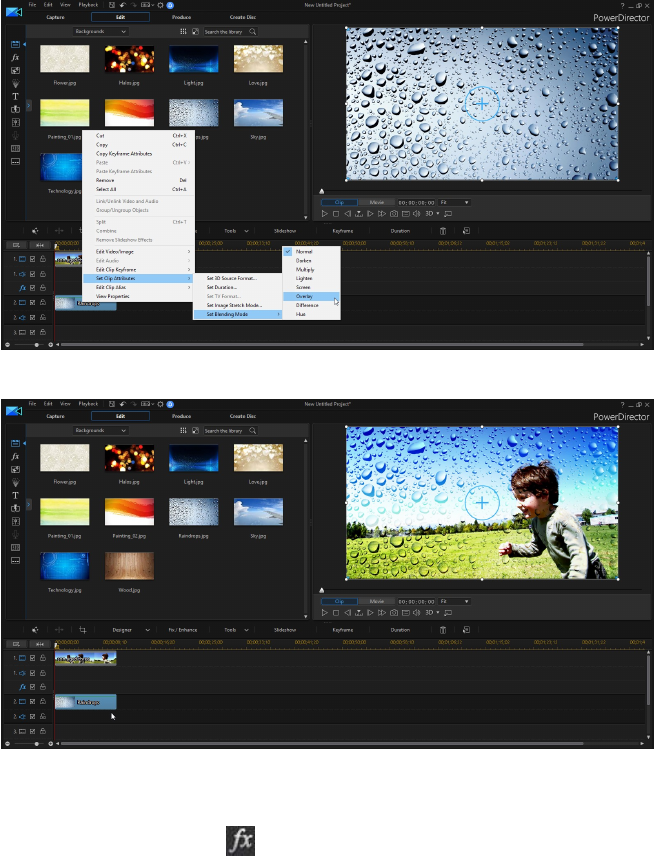Toggle video track 1 enable checkbox, lower screenshot
This screenshot has height=856, width=654.
point(32,658)
